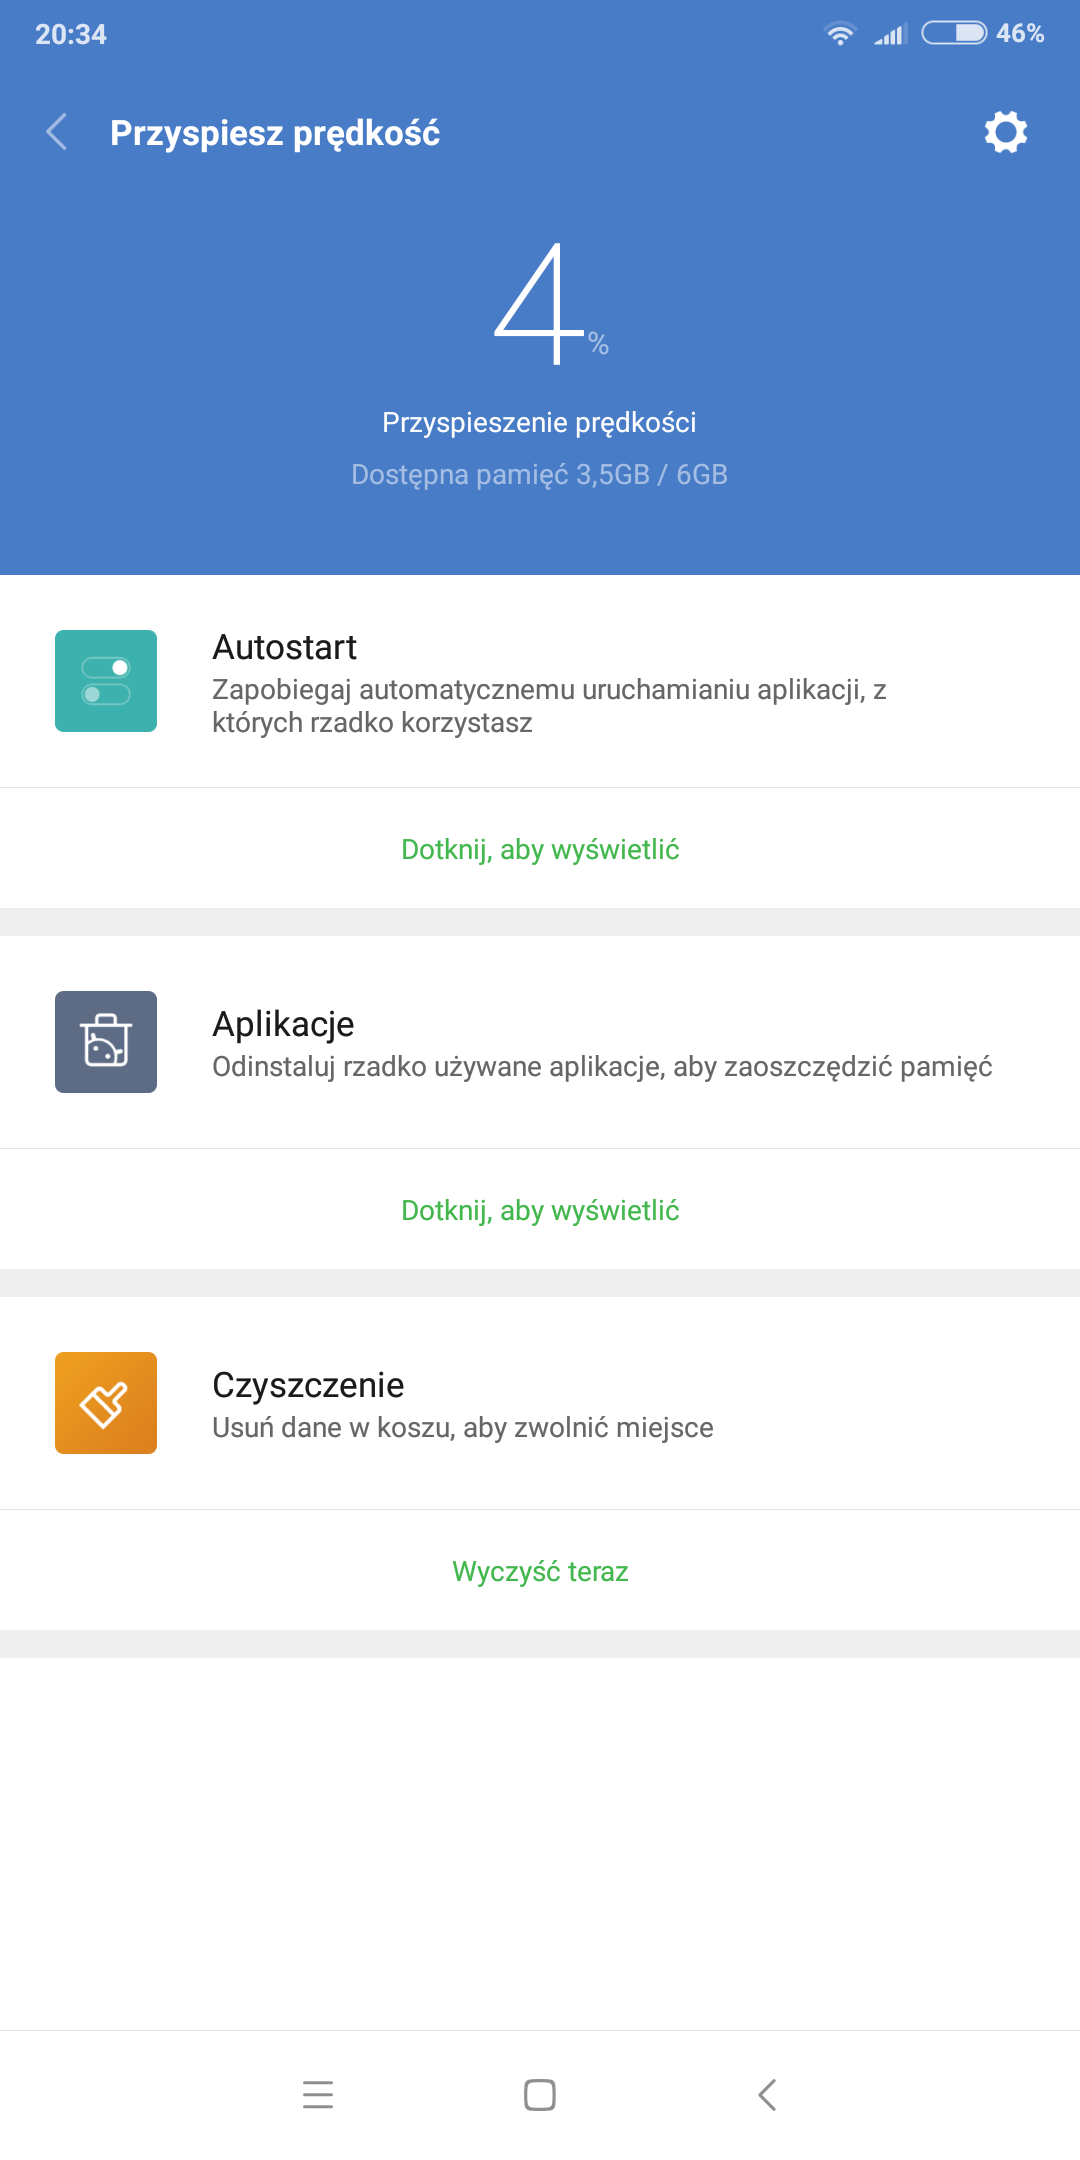Tap "Dotknij, aby wyświetlić" under Autostart
The width and height of the screenshot is (1080, 2160).
(x=540, y=849)
